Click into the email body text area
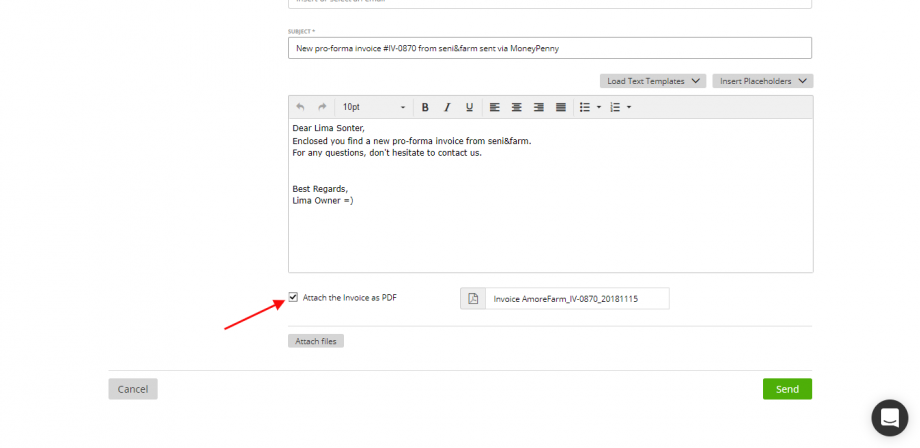Viewport: 920px width, 448px height. click(550, 195)
